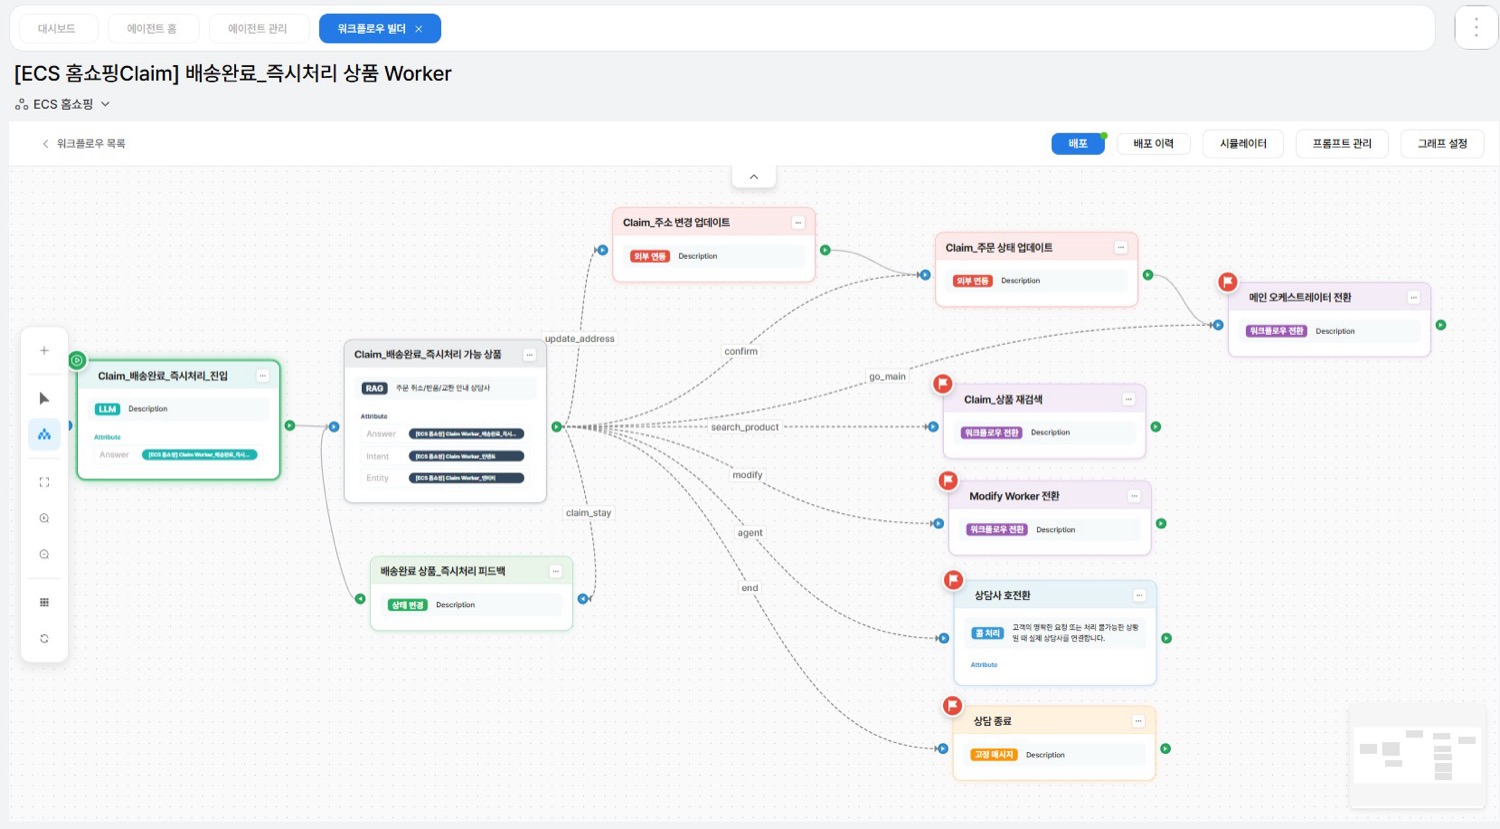Click the zoom in magnifier icon
Image resolution: width=1500 pixels, height=829 pixels.
44,518
